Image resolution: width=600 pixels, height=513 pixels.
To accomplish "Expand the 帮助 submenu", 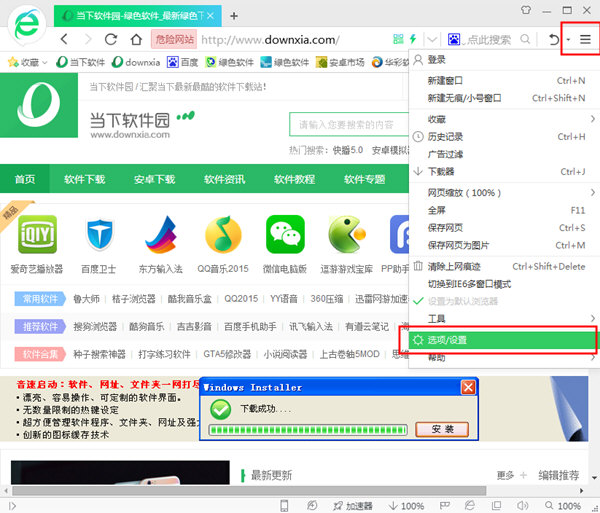I will coord(504,358).
